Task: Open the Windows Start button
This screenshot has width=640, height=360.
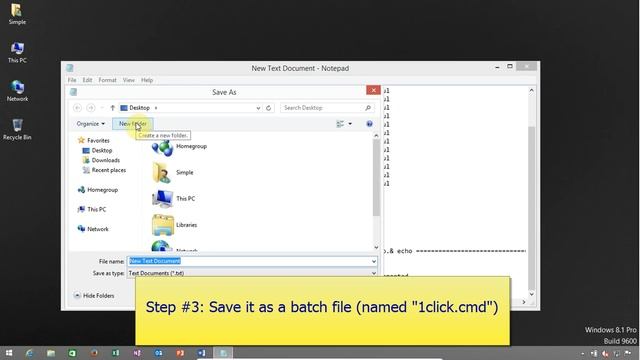Action: pos(9,353)
